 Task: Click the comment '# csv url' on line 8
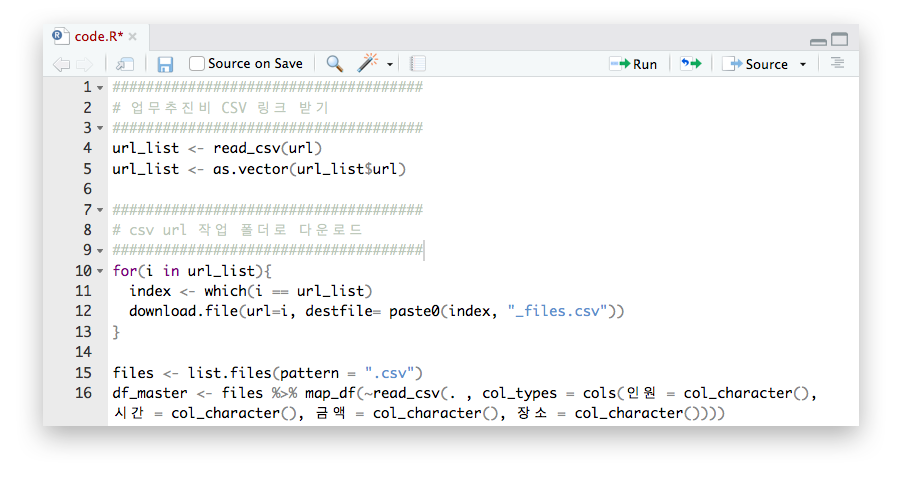click(149, 230)
